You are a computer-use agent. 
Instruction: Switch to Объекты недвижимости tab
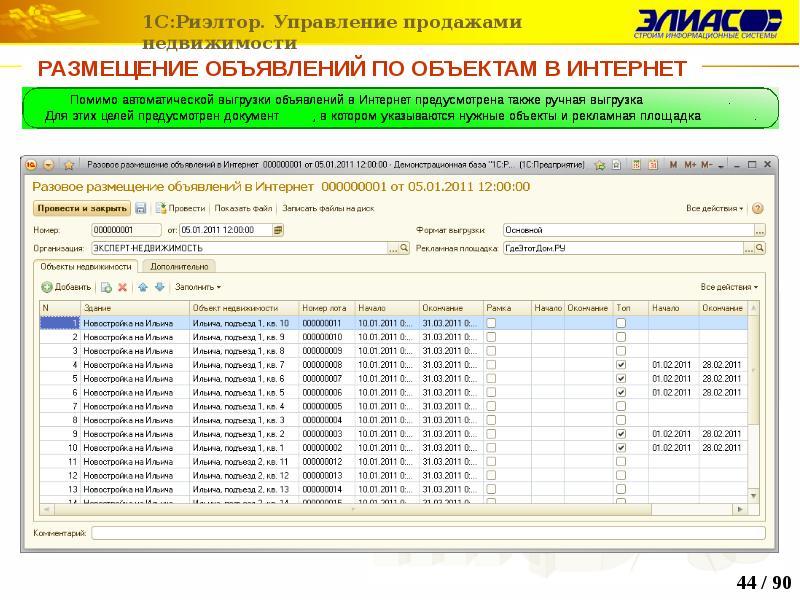click(x=86, y=266)
